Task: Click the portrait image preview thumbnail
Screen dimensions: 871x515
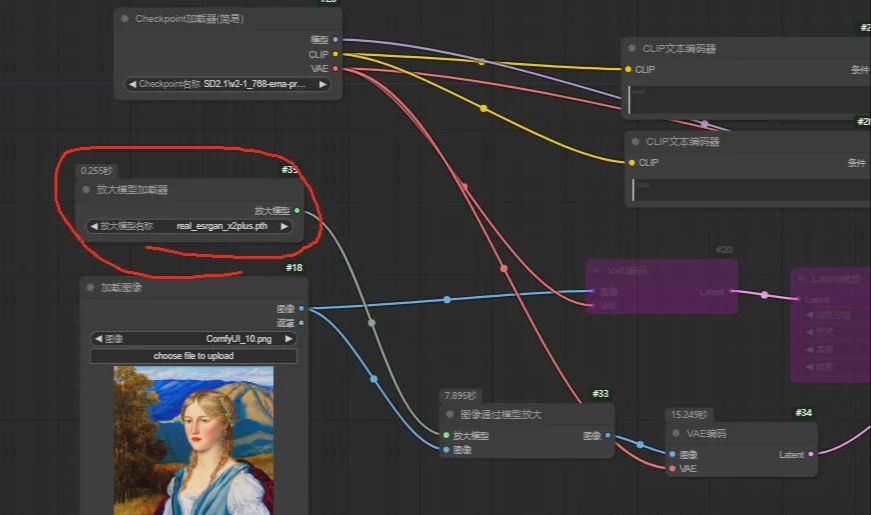Action: [193, 440]
